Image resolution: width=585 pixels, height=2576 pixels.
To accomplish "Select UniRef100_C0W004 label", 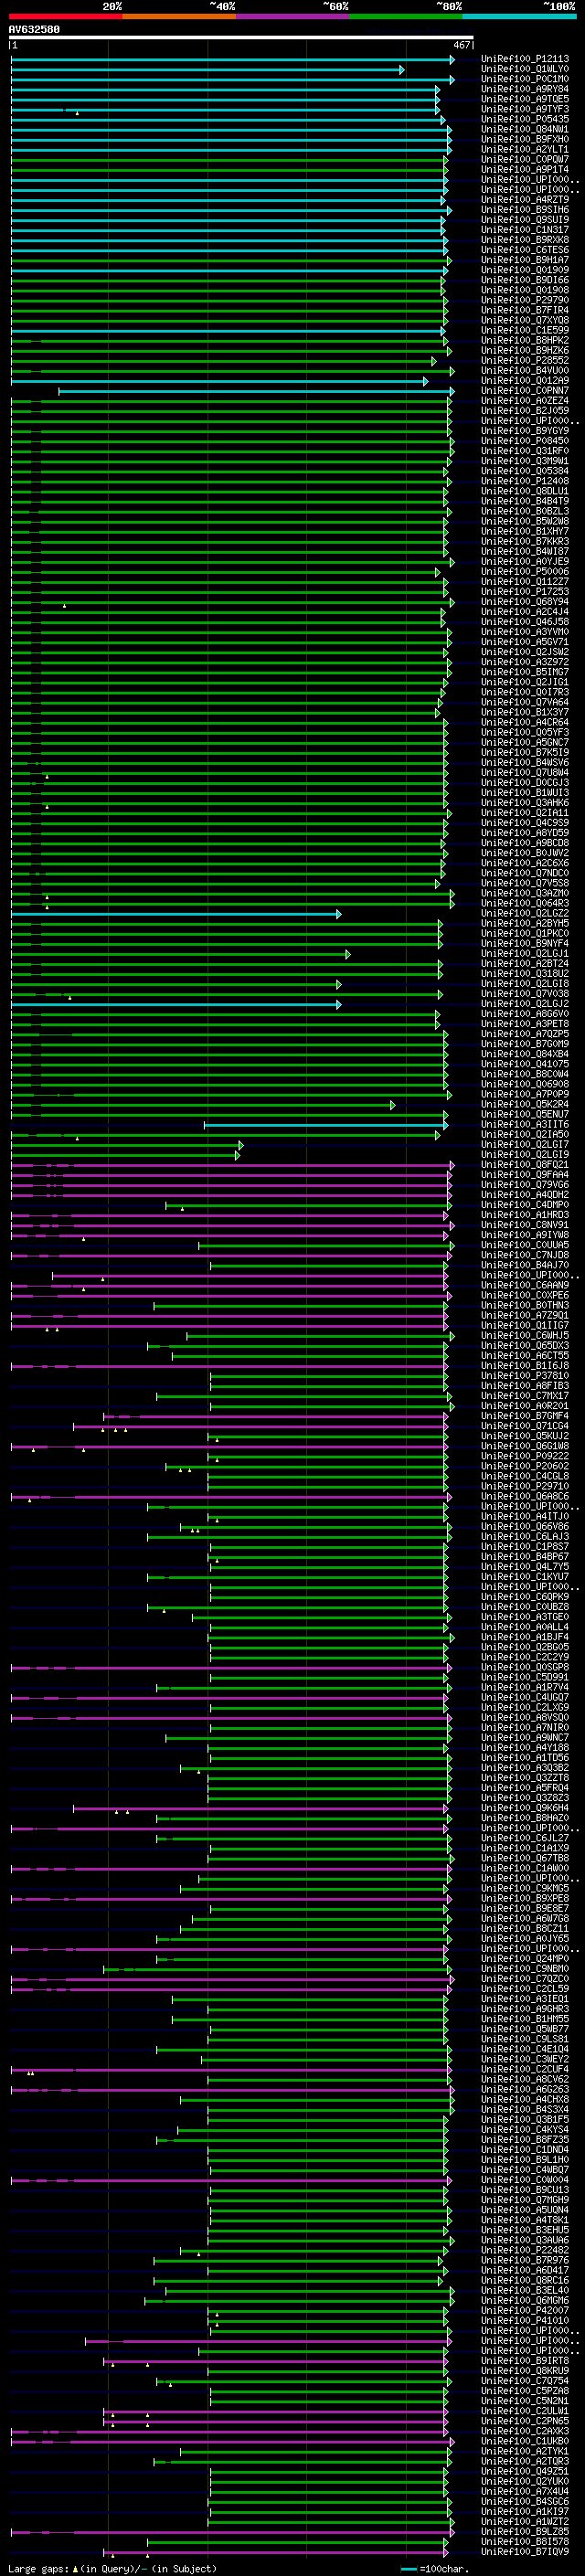I will [525, 2180].
